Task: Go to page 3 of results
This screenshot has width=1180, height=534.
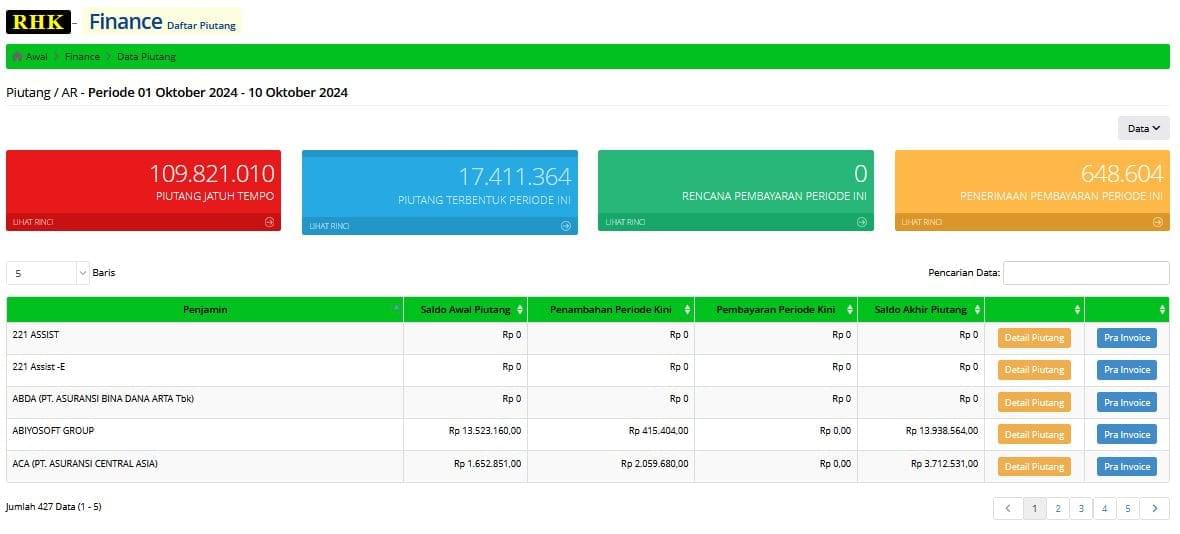Action: pyautogui.click(x=1080, y=509)
